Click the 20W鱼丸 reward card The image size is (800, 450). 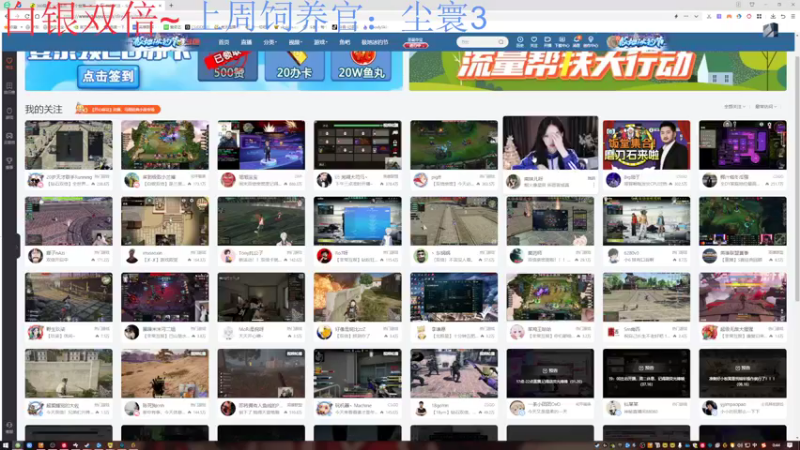pos(361,66)
